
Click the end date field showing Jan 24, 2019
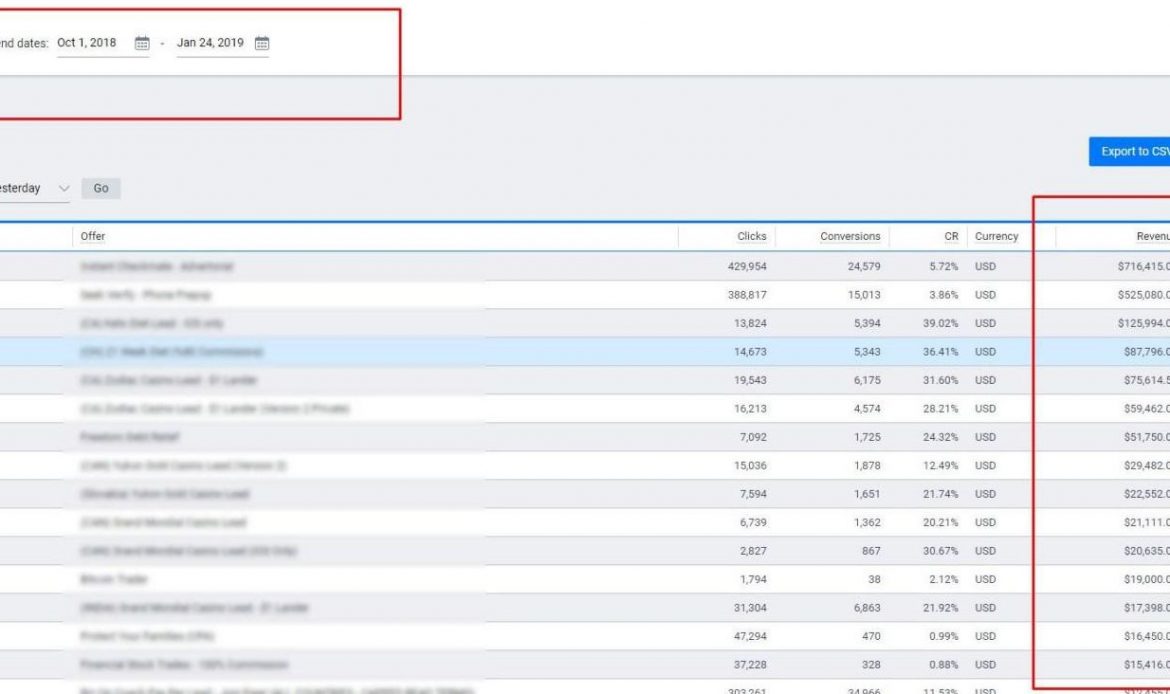[x=210, y=43]
